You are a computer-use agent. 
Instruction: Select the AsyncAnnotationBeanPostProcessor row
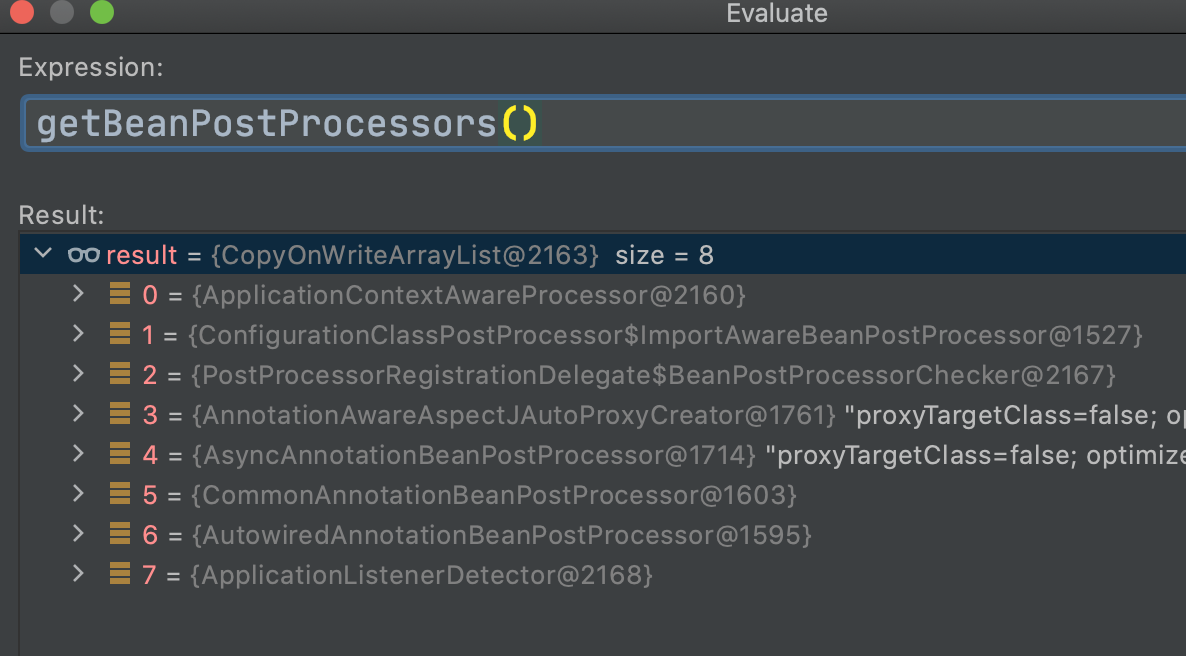coord(603,455)
